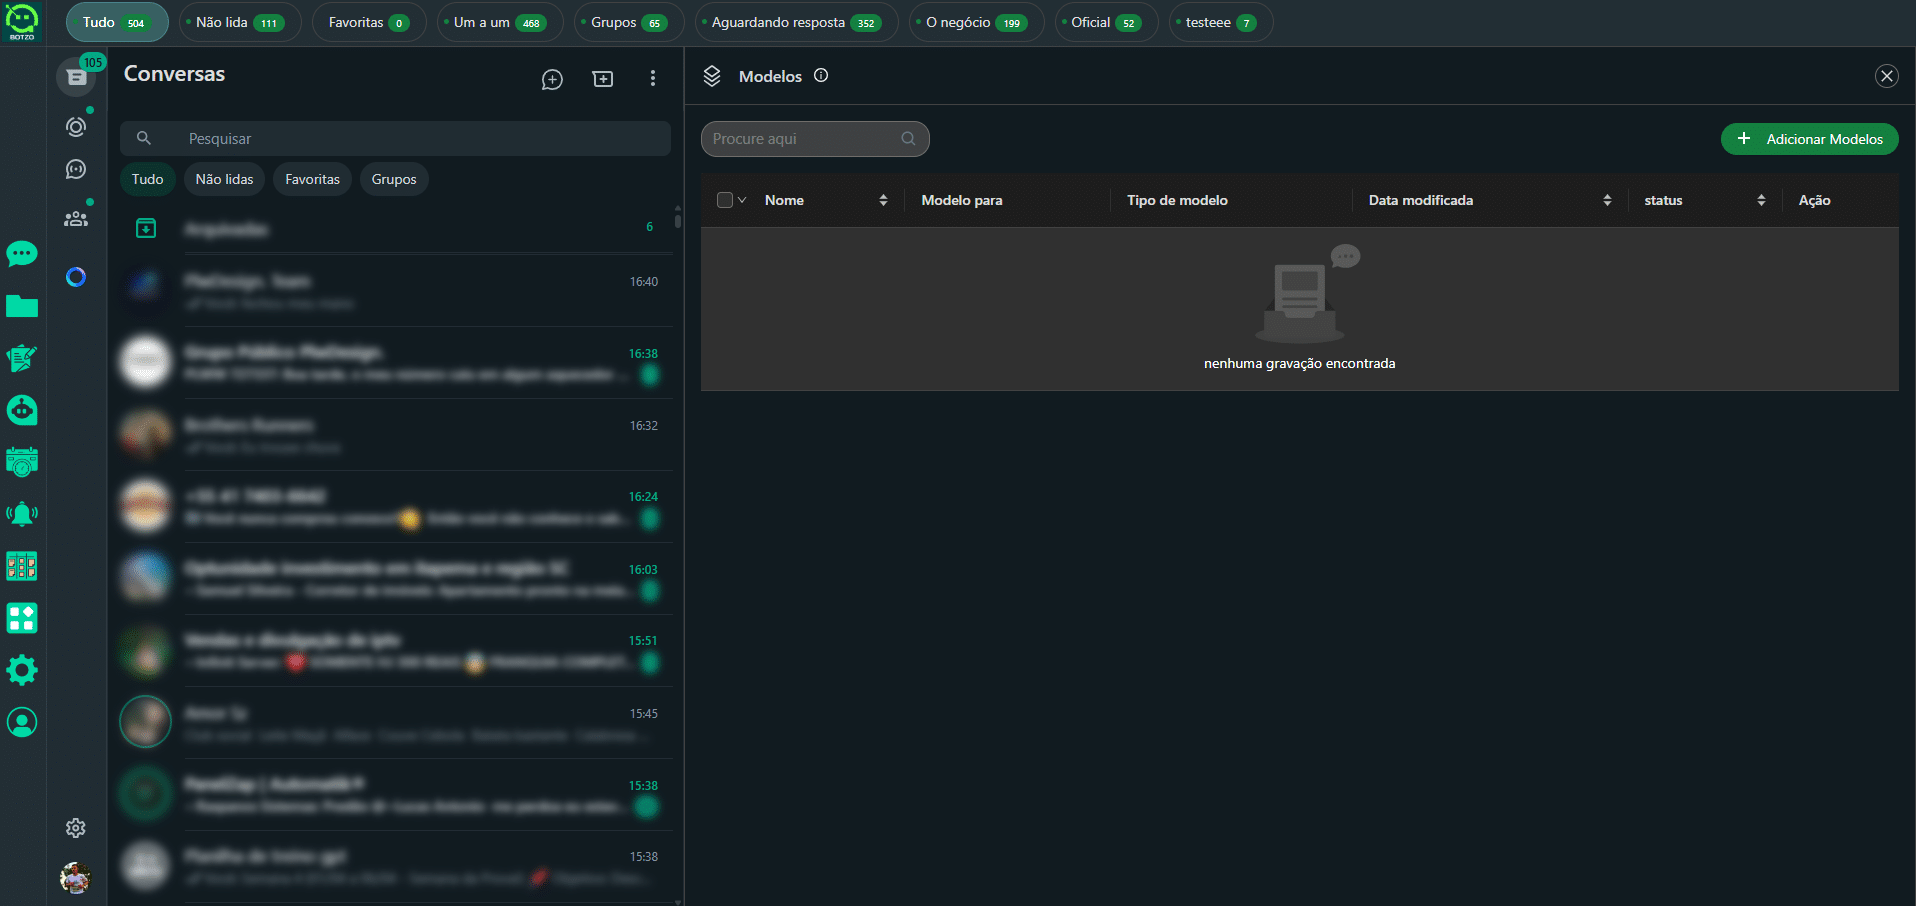Click the new chat icon in Conversas header
This screenshot has height=906, width=1916.
coord(552,79)
